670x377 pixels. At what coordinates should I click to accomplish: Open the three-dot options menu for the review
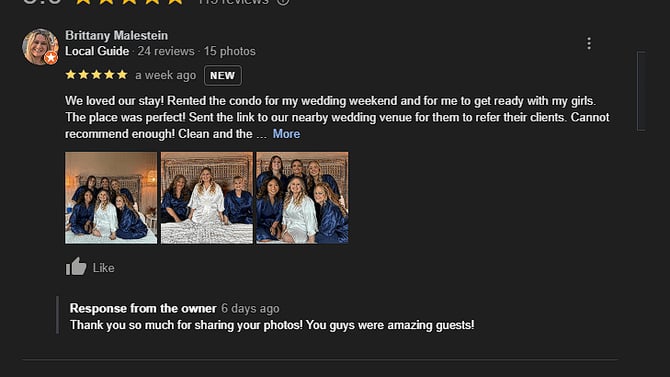tap(589, 43)
